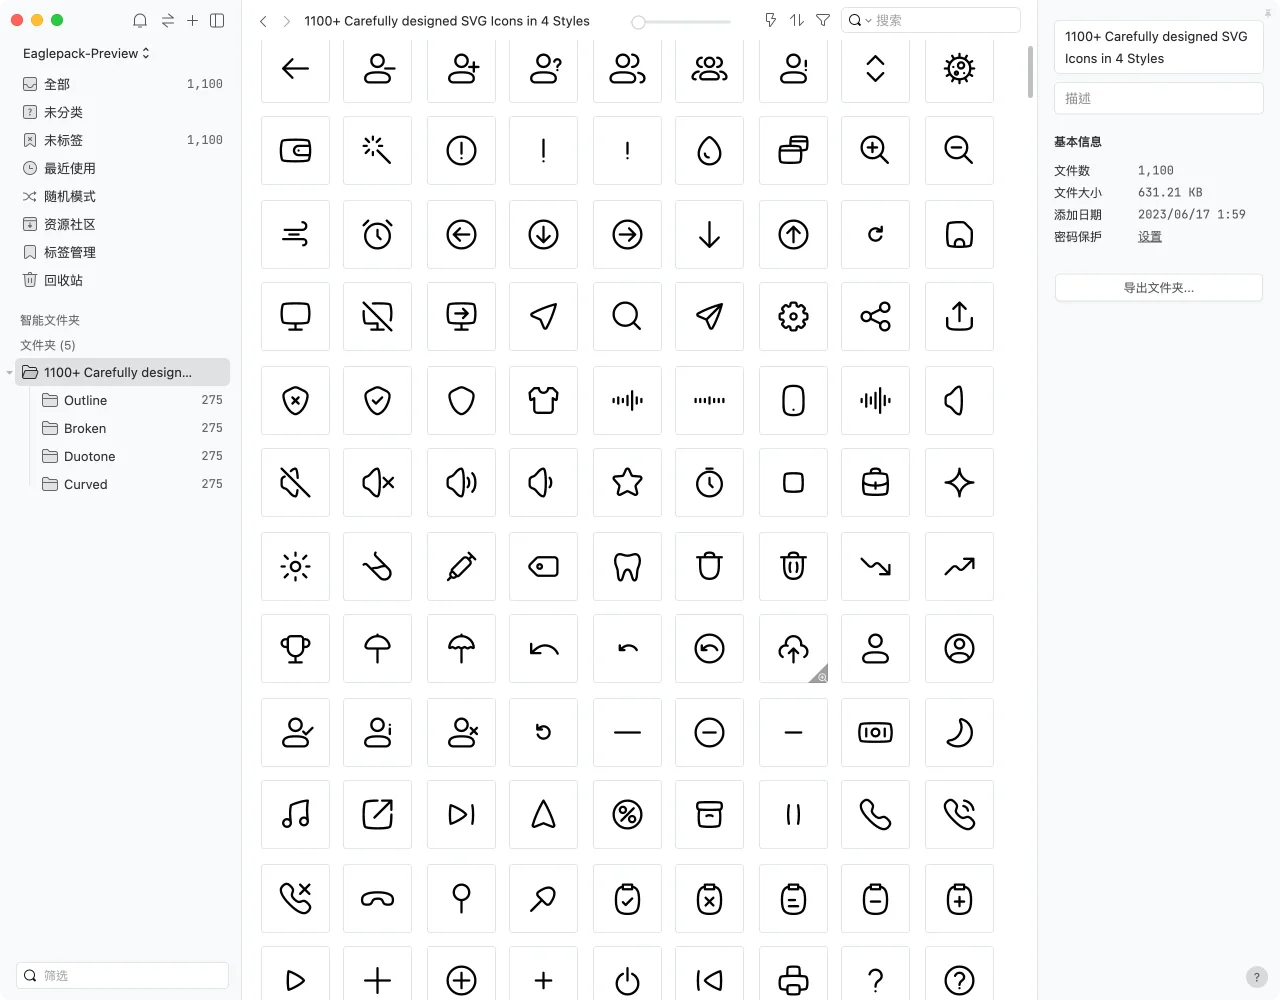Viewport: 1280px width, 1000px height.
Task: Collapse the 1100+ Carefully design folder triangle
Action: point(9,373)
